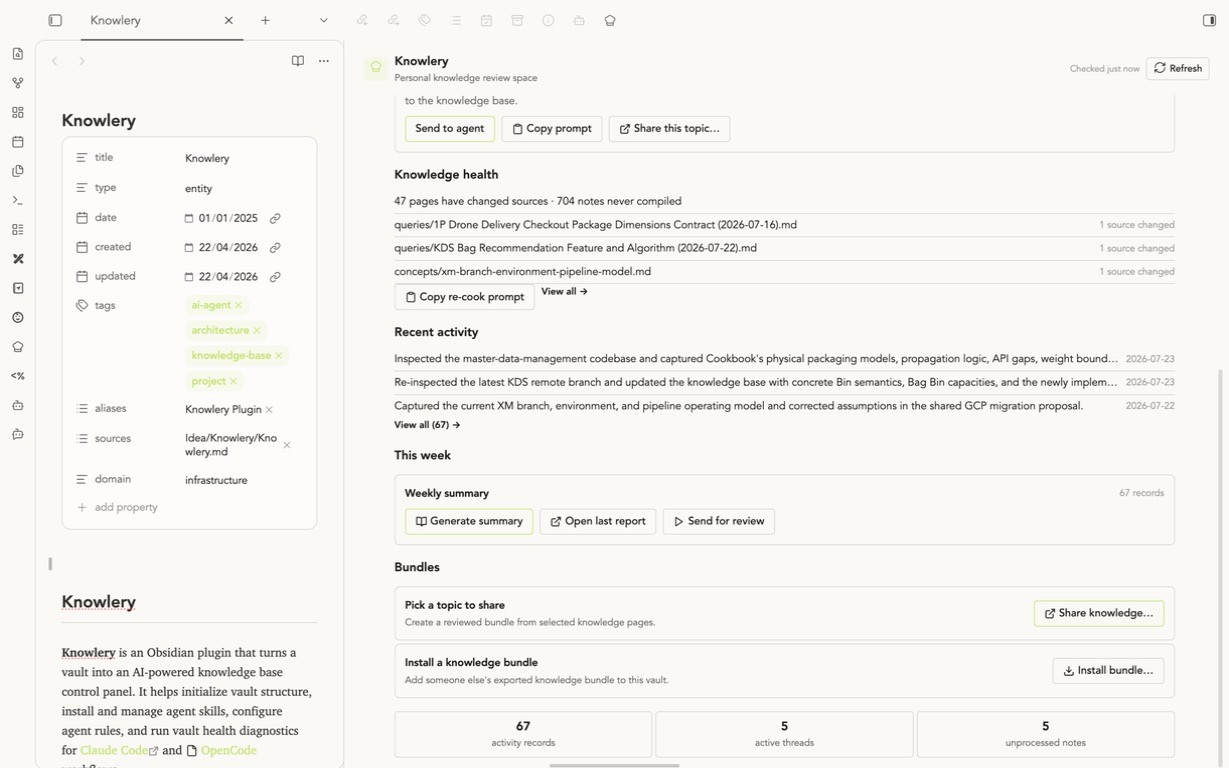
Task: Open the note's more options menu
Action: point(324,61)
